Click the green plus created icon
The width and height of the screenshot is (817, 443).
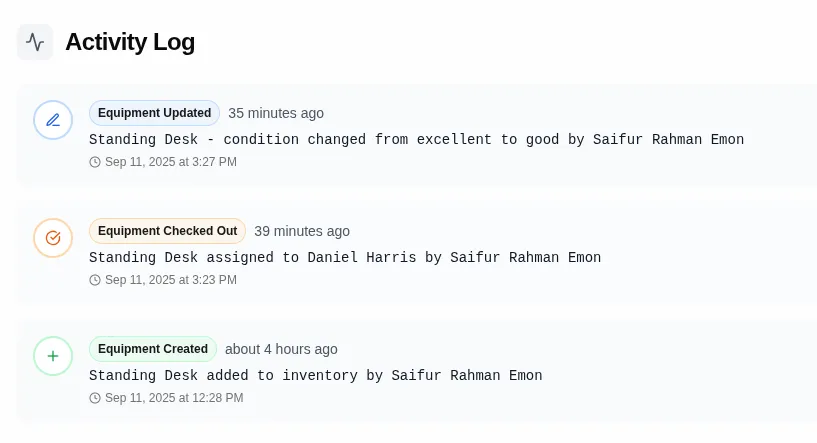[53, 356]
